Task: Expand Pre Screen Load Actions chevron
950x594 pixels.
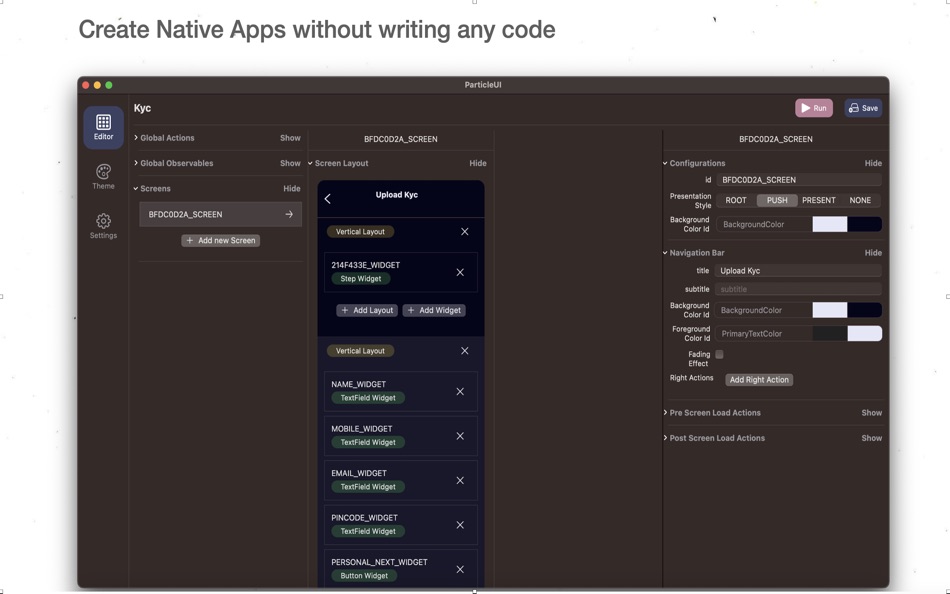Action: pos(665,413)
